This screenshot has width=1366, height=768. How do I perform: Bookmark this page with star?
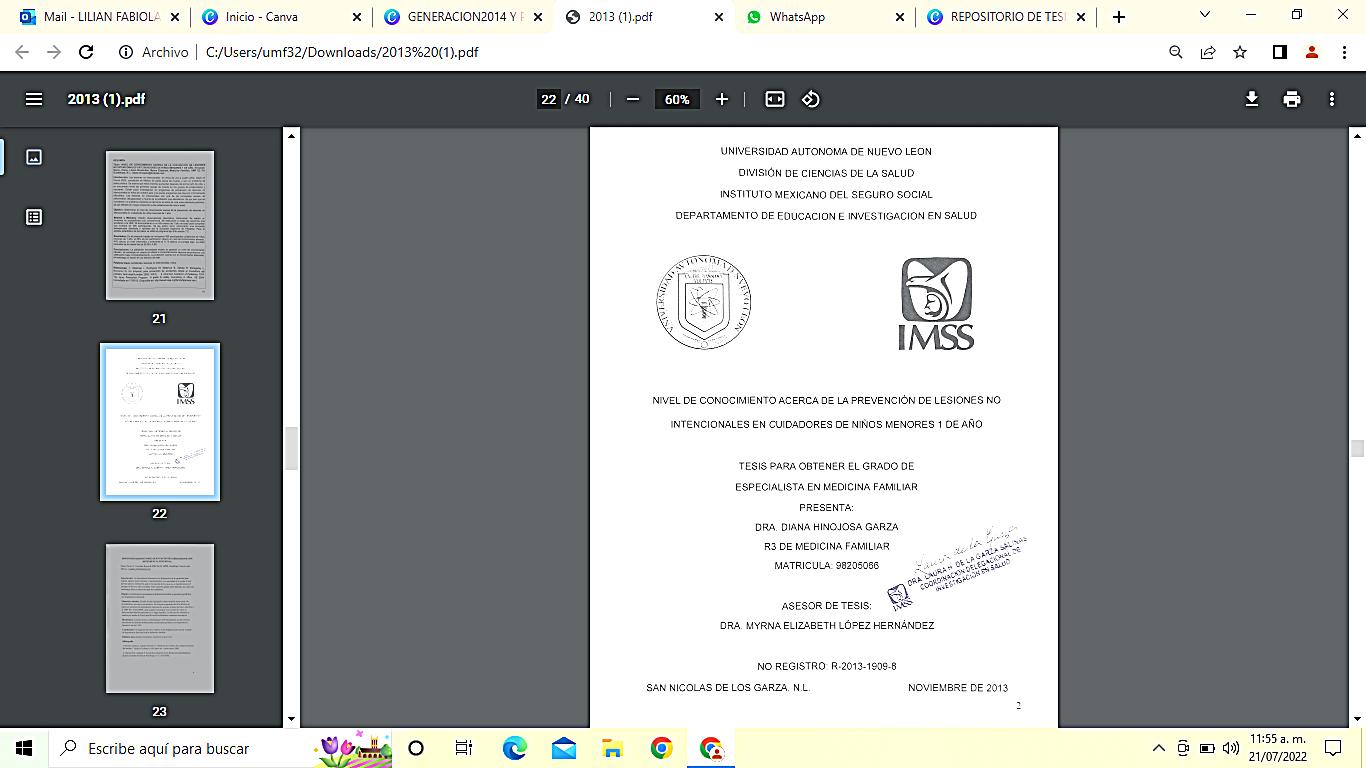point(1240,52)
